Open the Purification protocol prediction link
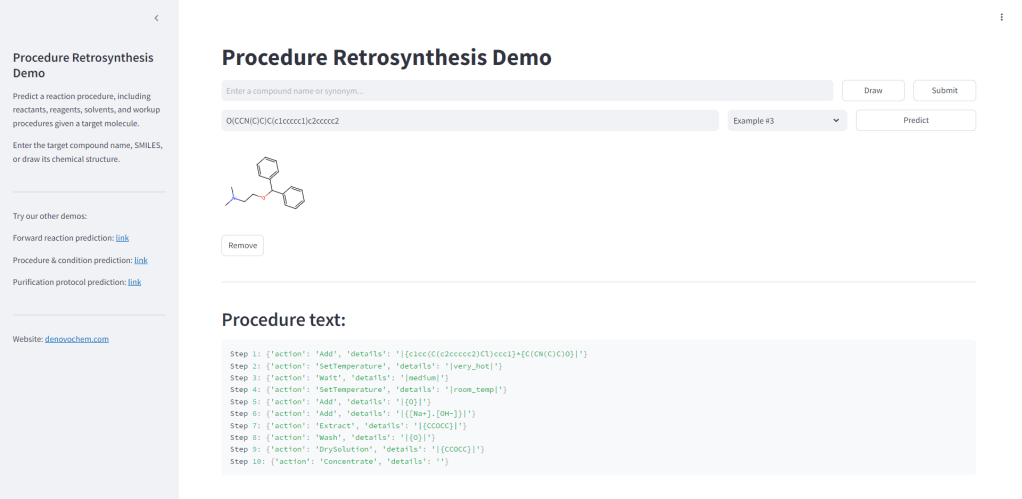 coord(134,282)
